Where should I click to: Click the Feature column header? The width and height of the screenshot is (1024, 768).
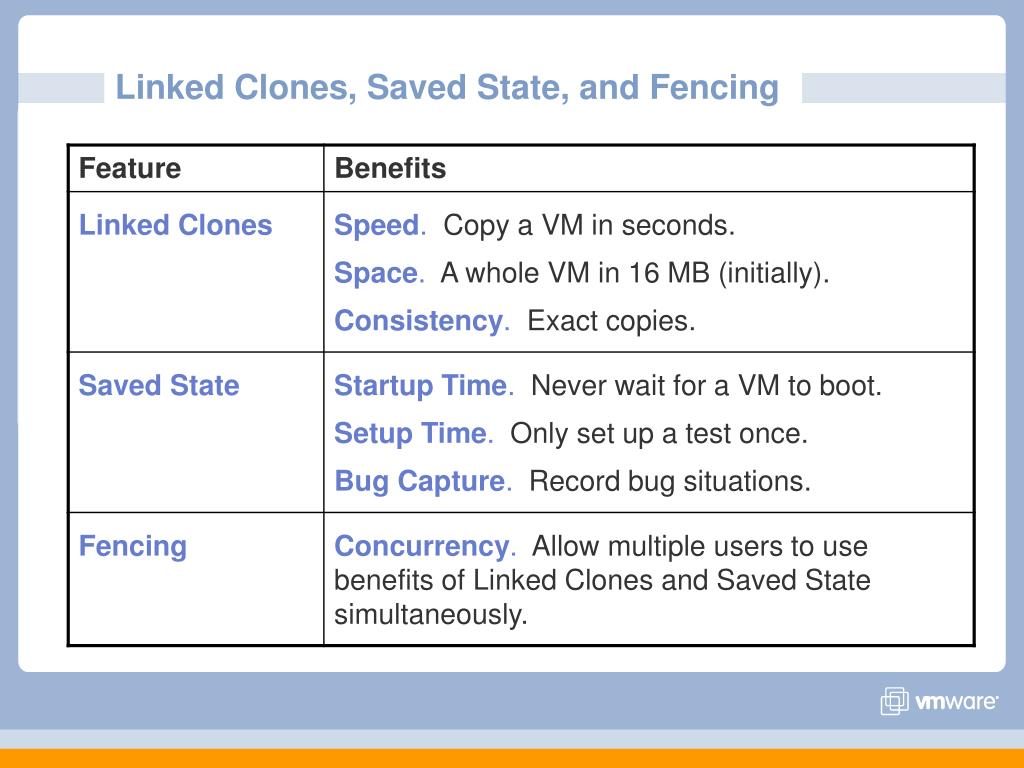pos(130,168)
